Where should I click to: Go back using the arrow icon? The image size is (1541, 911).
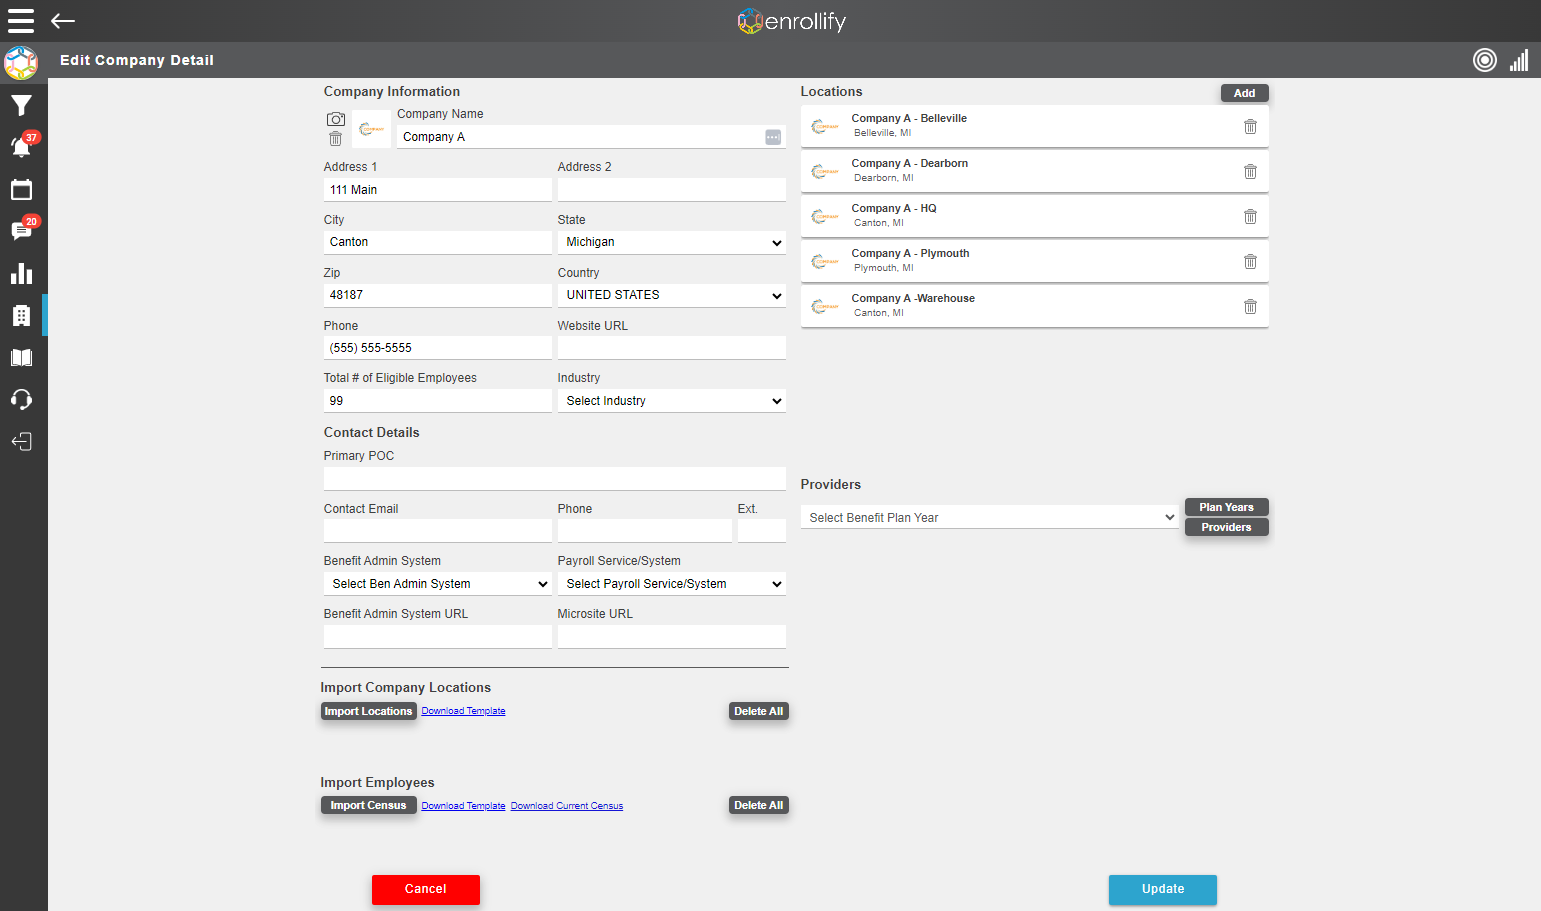tap(63, 21)
